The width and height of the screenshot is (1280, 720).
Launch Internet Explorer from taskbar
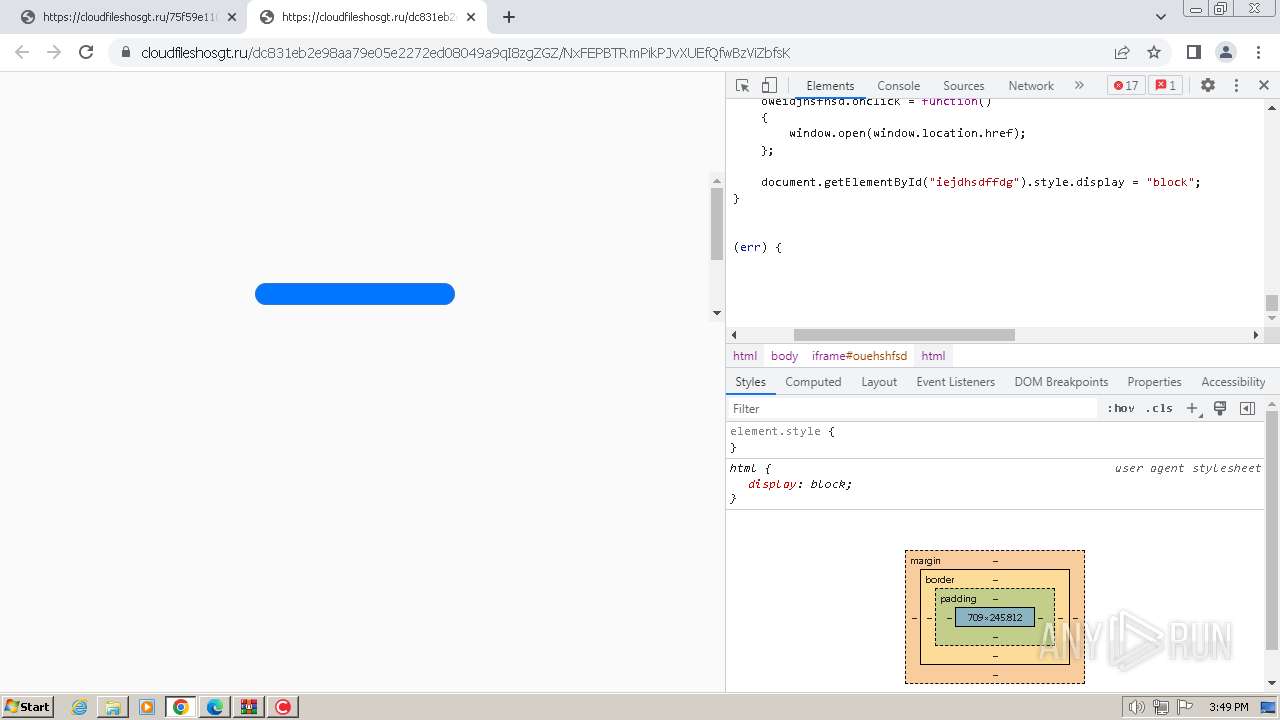point(80,707)
